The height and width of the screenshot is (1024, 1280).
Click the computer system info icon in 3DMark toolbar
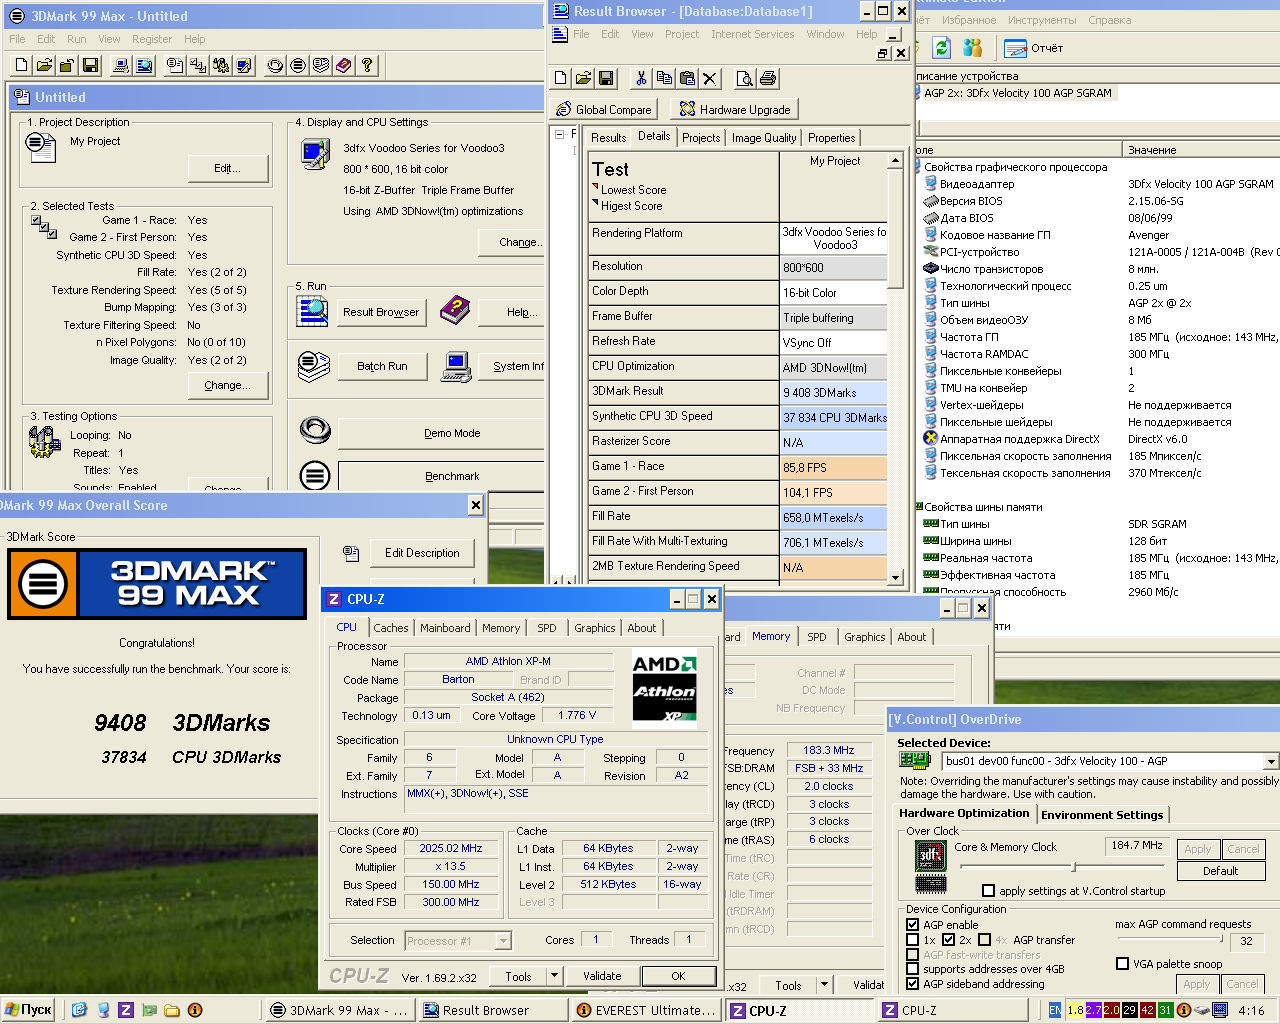tap(121, 66)
